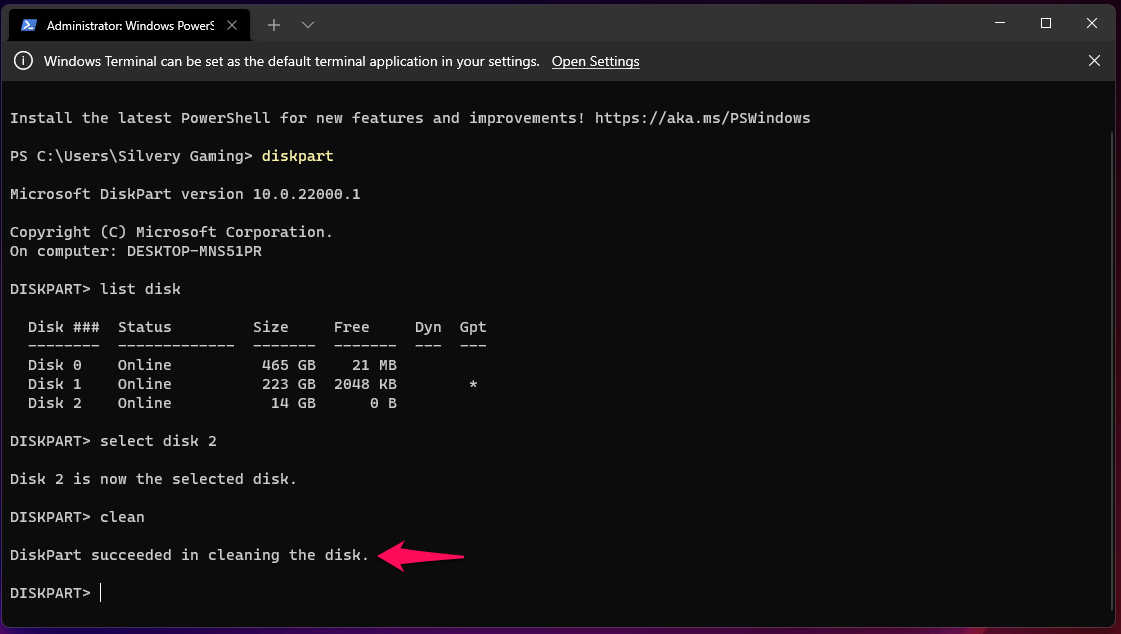Open a new tab with the plus button

tap(274, 24)
